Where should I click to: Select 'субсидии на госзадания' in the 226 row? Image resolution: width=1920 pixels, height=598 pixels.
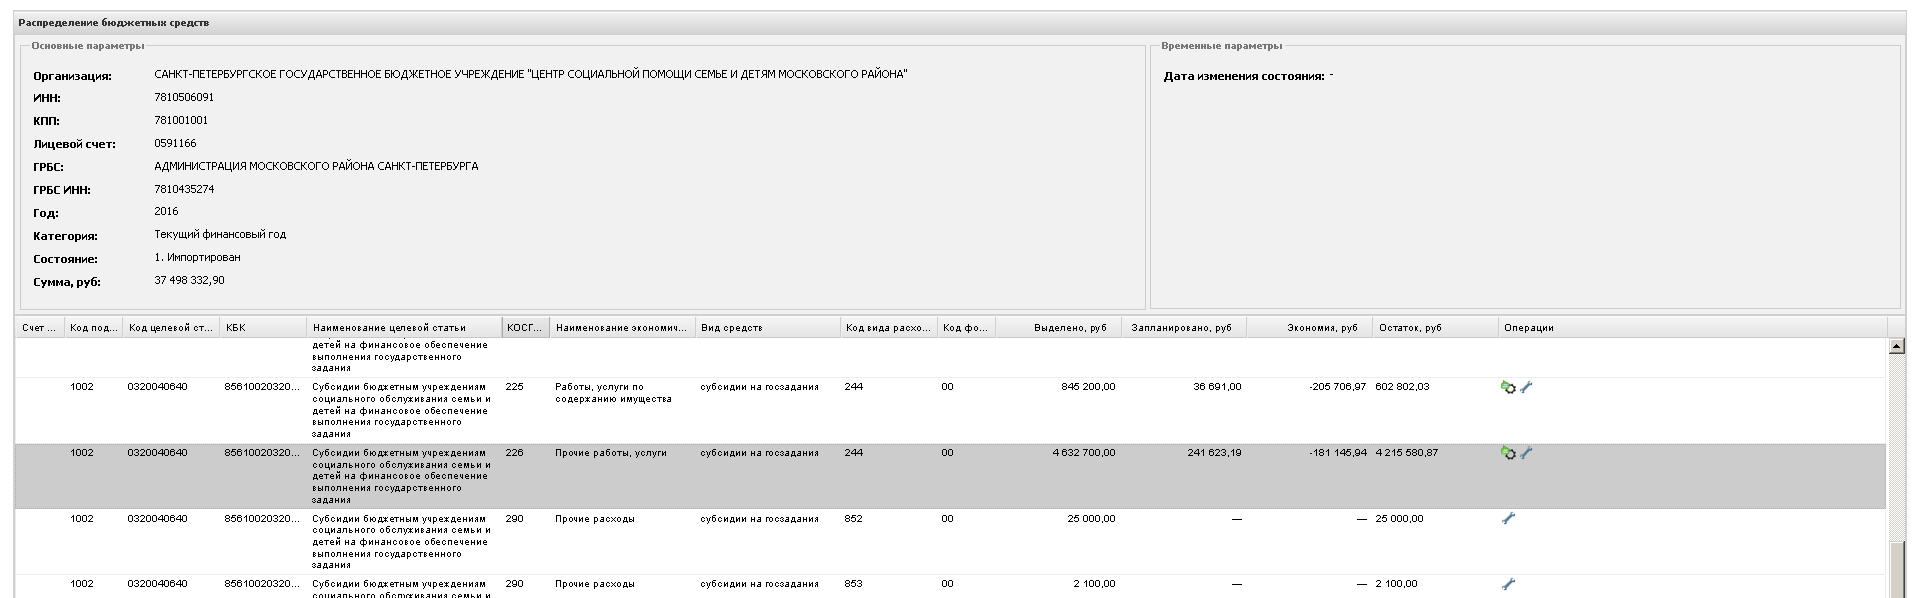coord(759,453)
